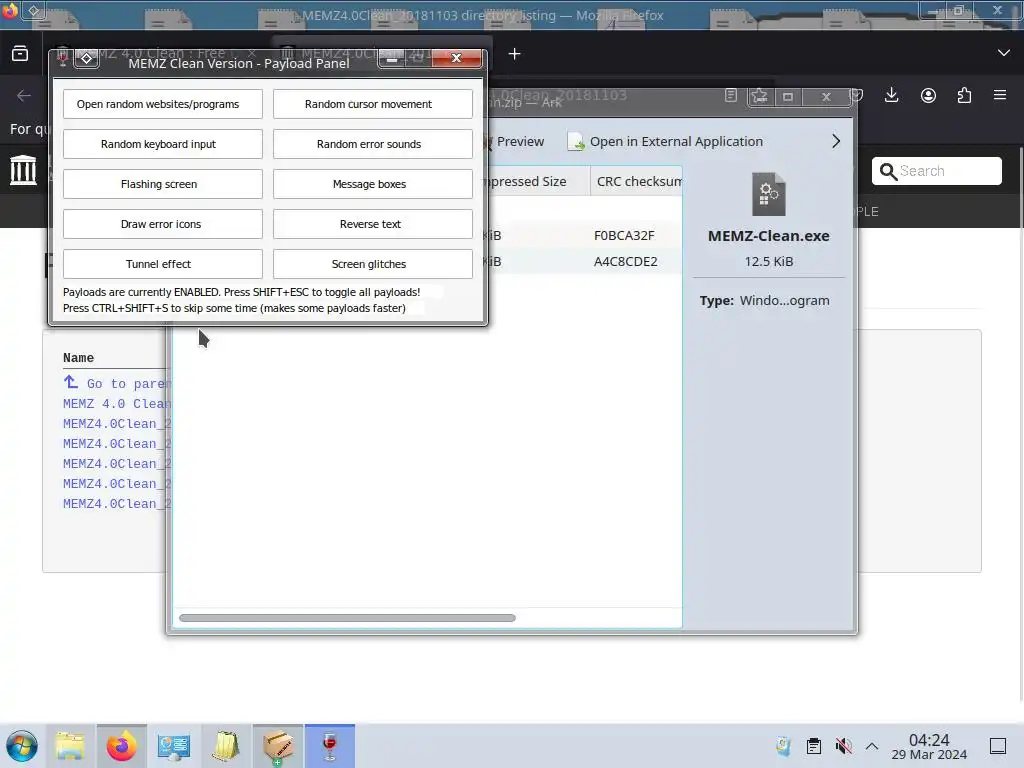Toggle 'Reverse text' payload
The width and height of the screenshot is (1024, 768).
click(372, 224)
